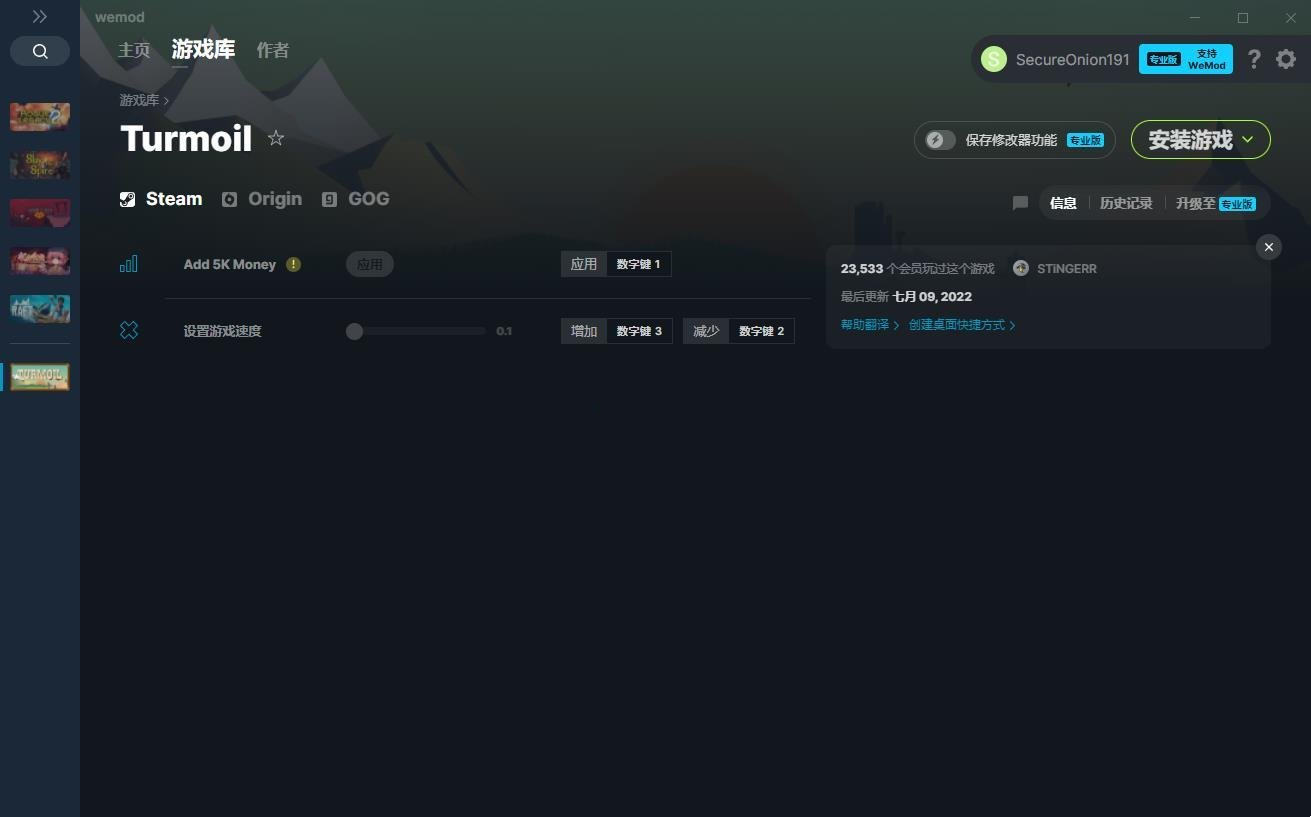Open first game thumbnail in sidebar

40,117
